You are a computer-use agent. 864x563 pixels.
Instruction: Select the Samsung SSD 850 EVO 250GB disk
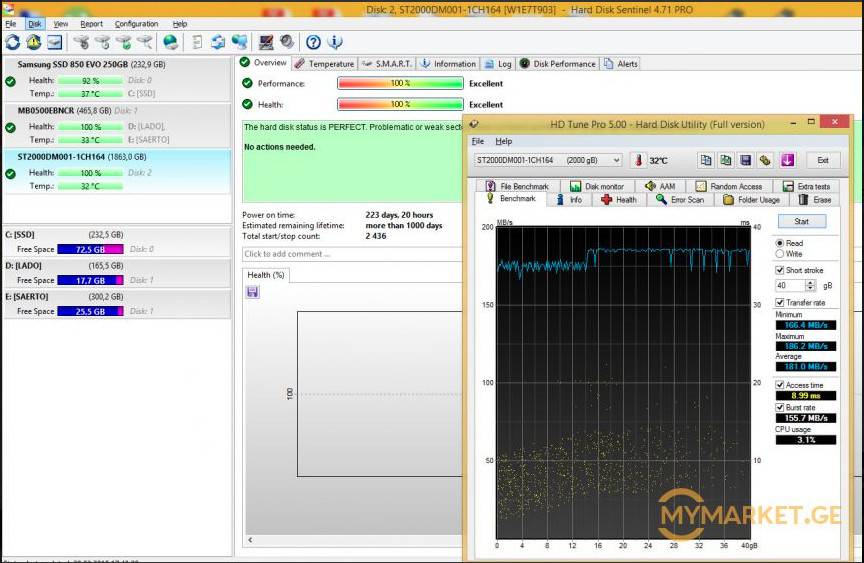coord(116,79)
